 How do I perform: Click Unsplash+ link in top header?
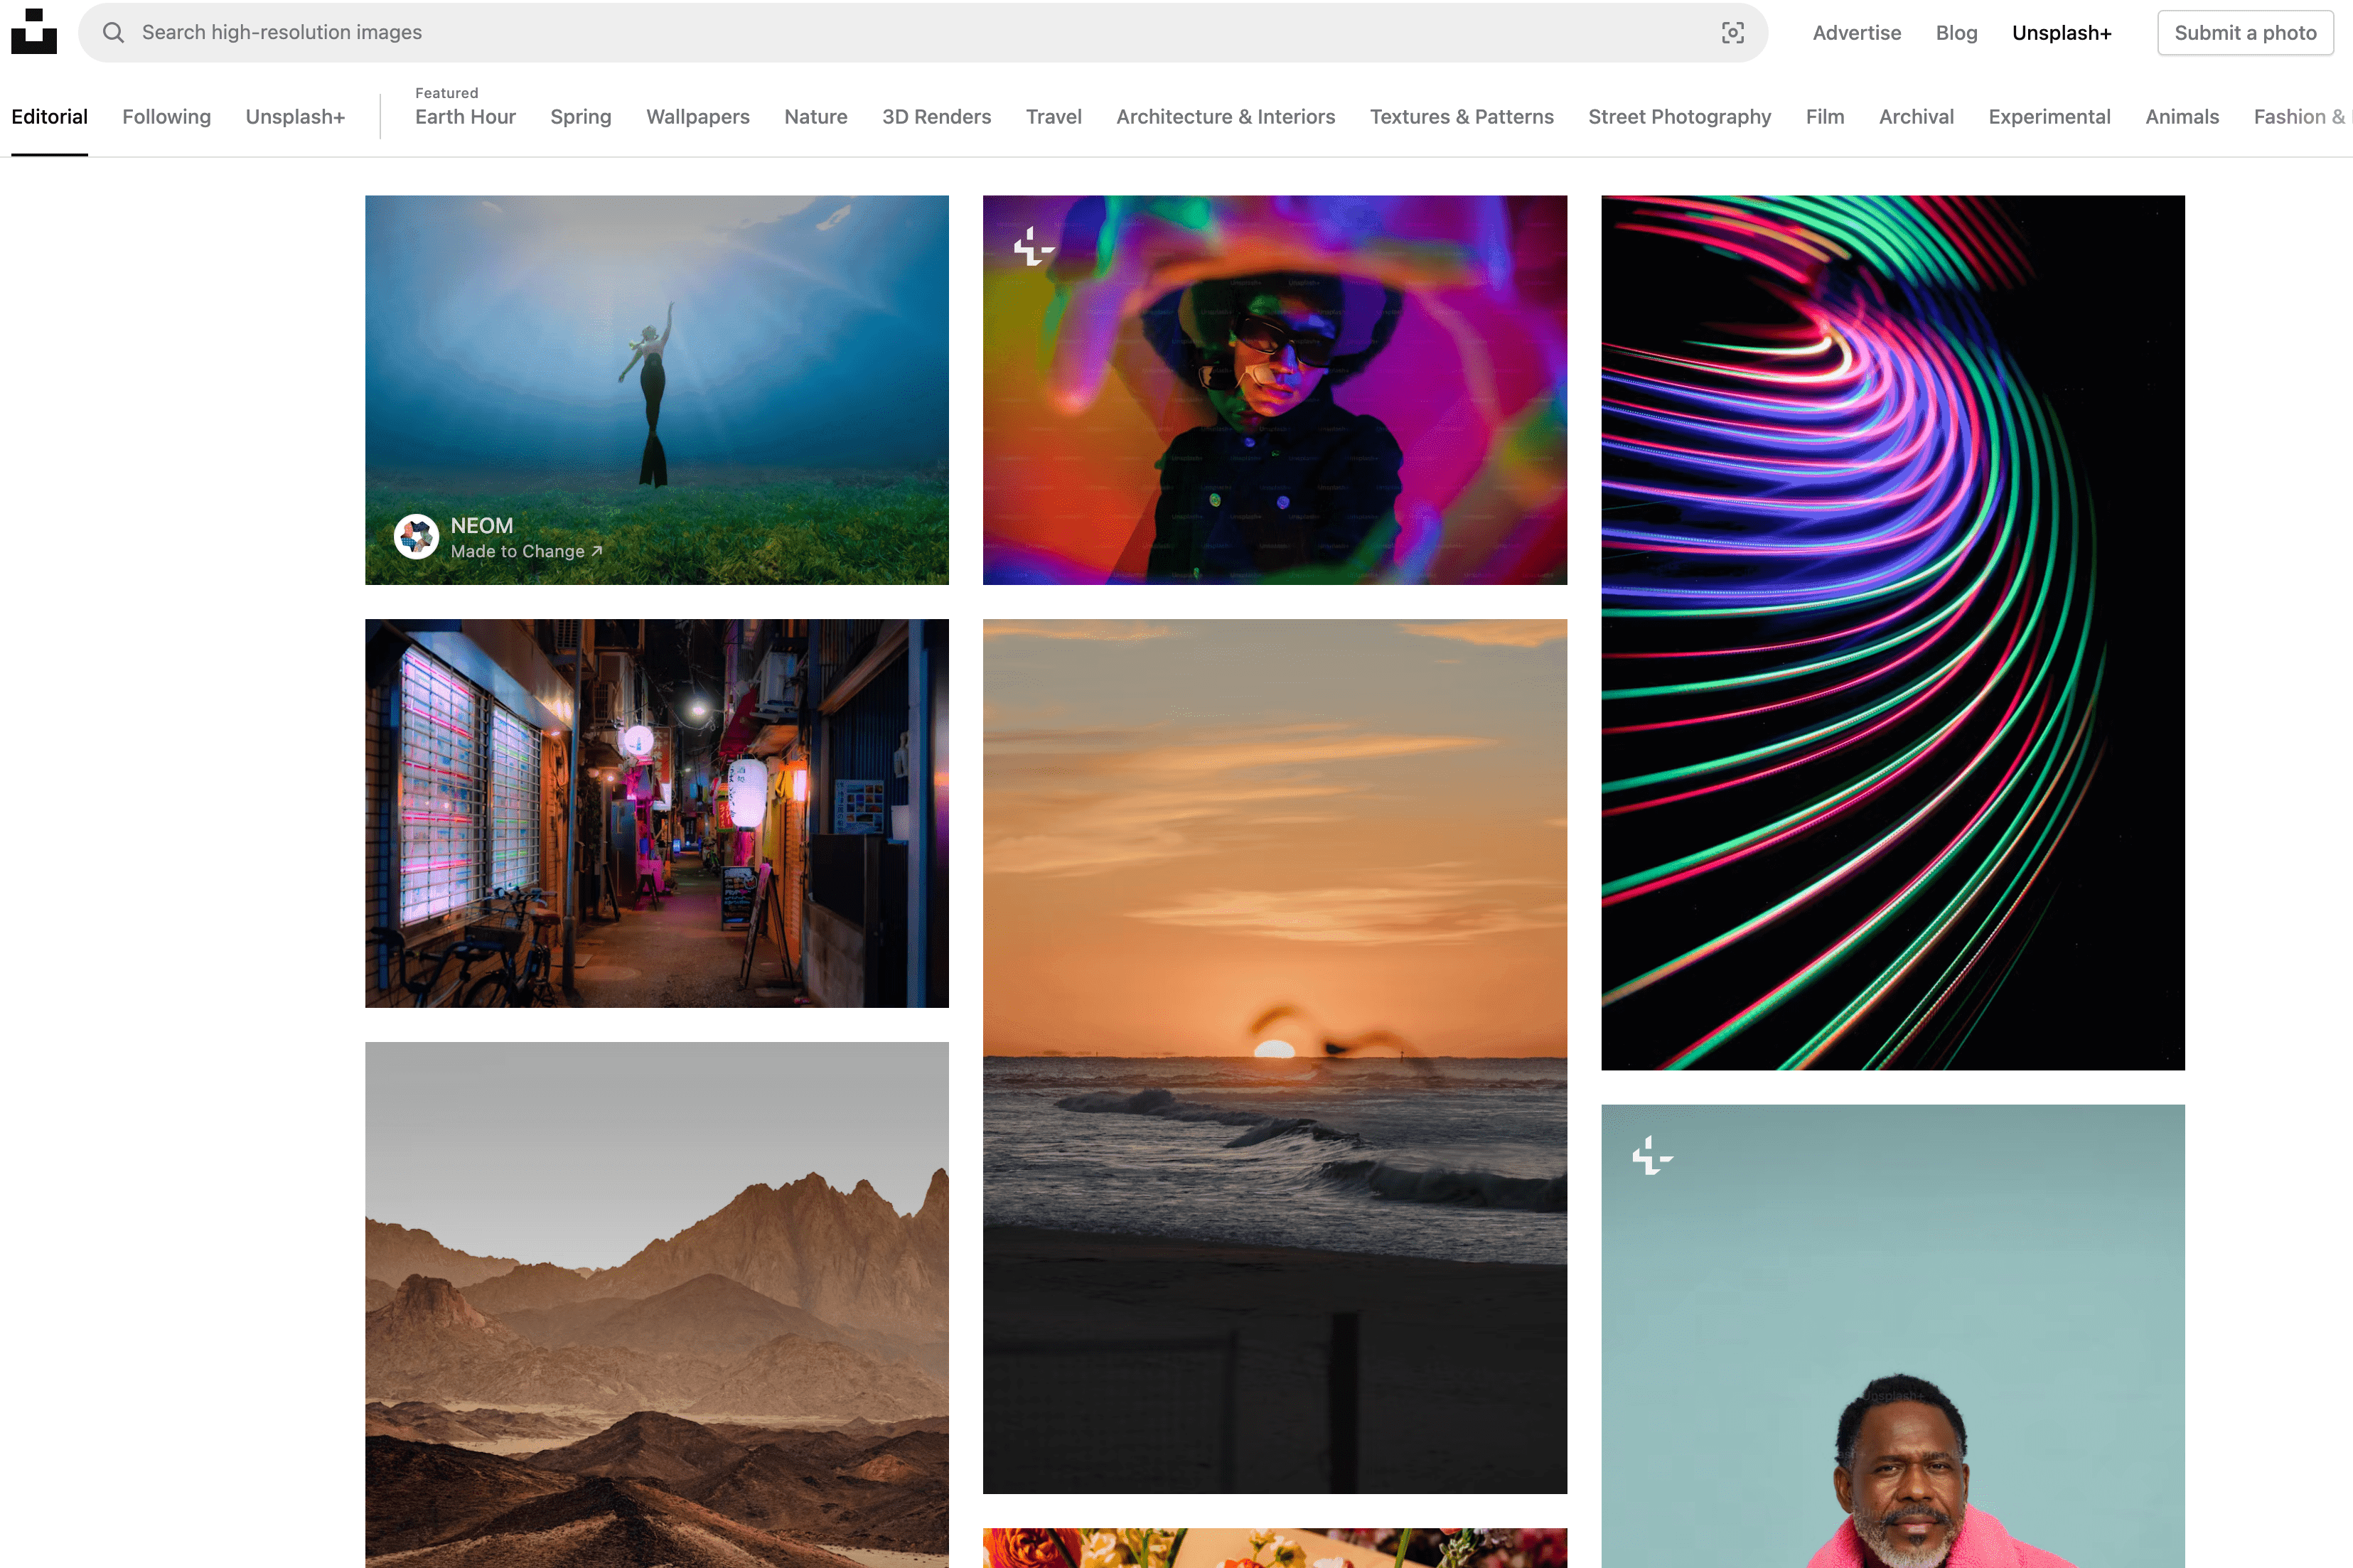[x=2061, y=32]
